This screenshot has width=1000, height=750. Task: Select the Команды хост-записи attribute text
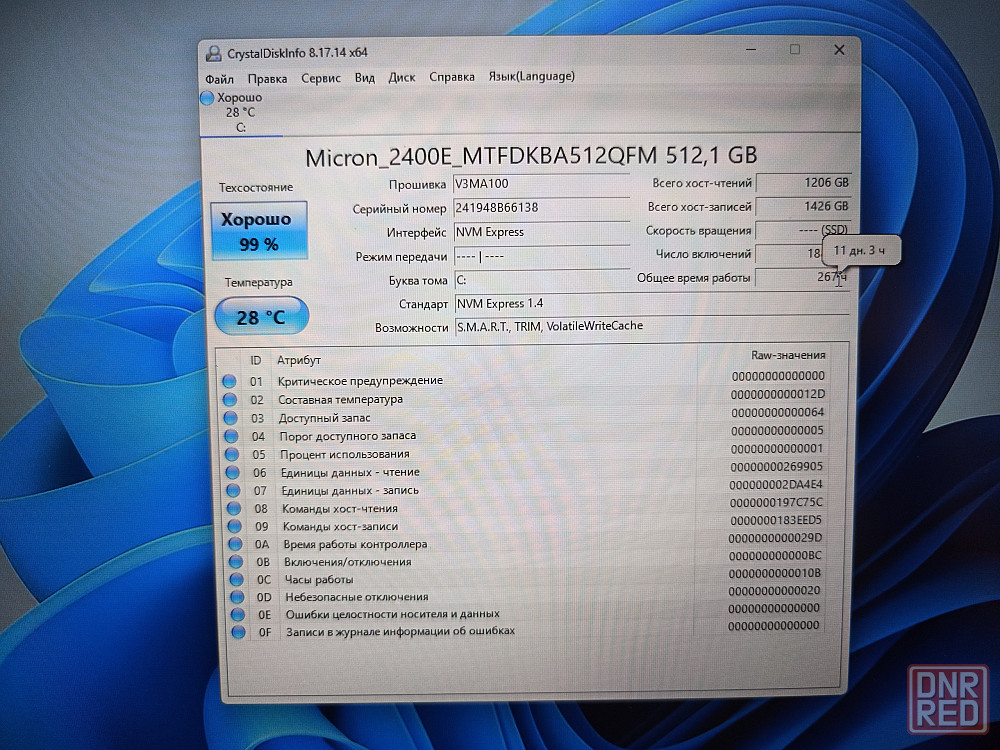[x=341, y=526]
